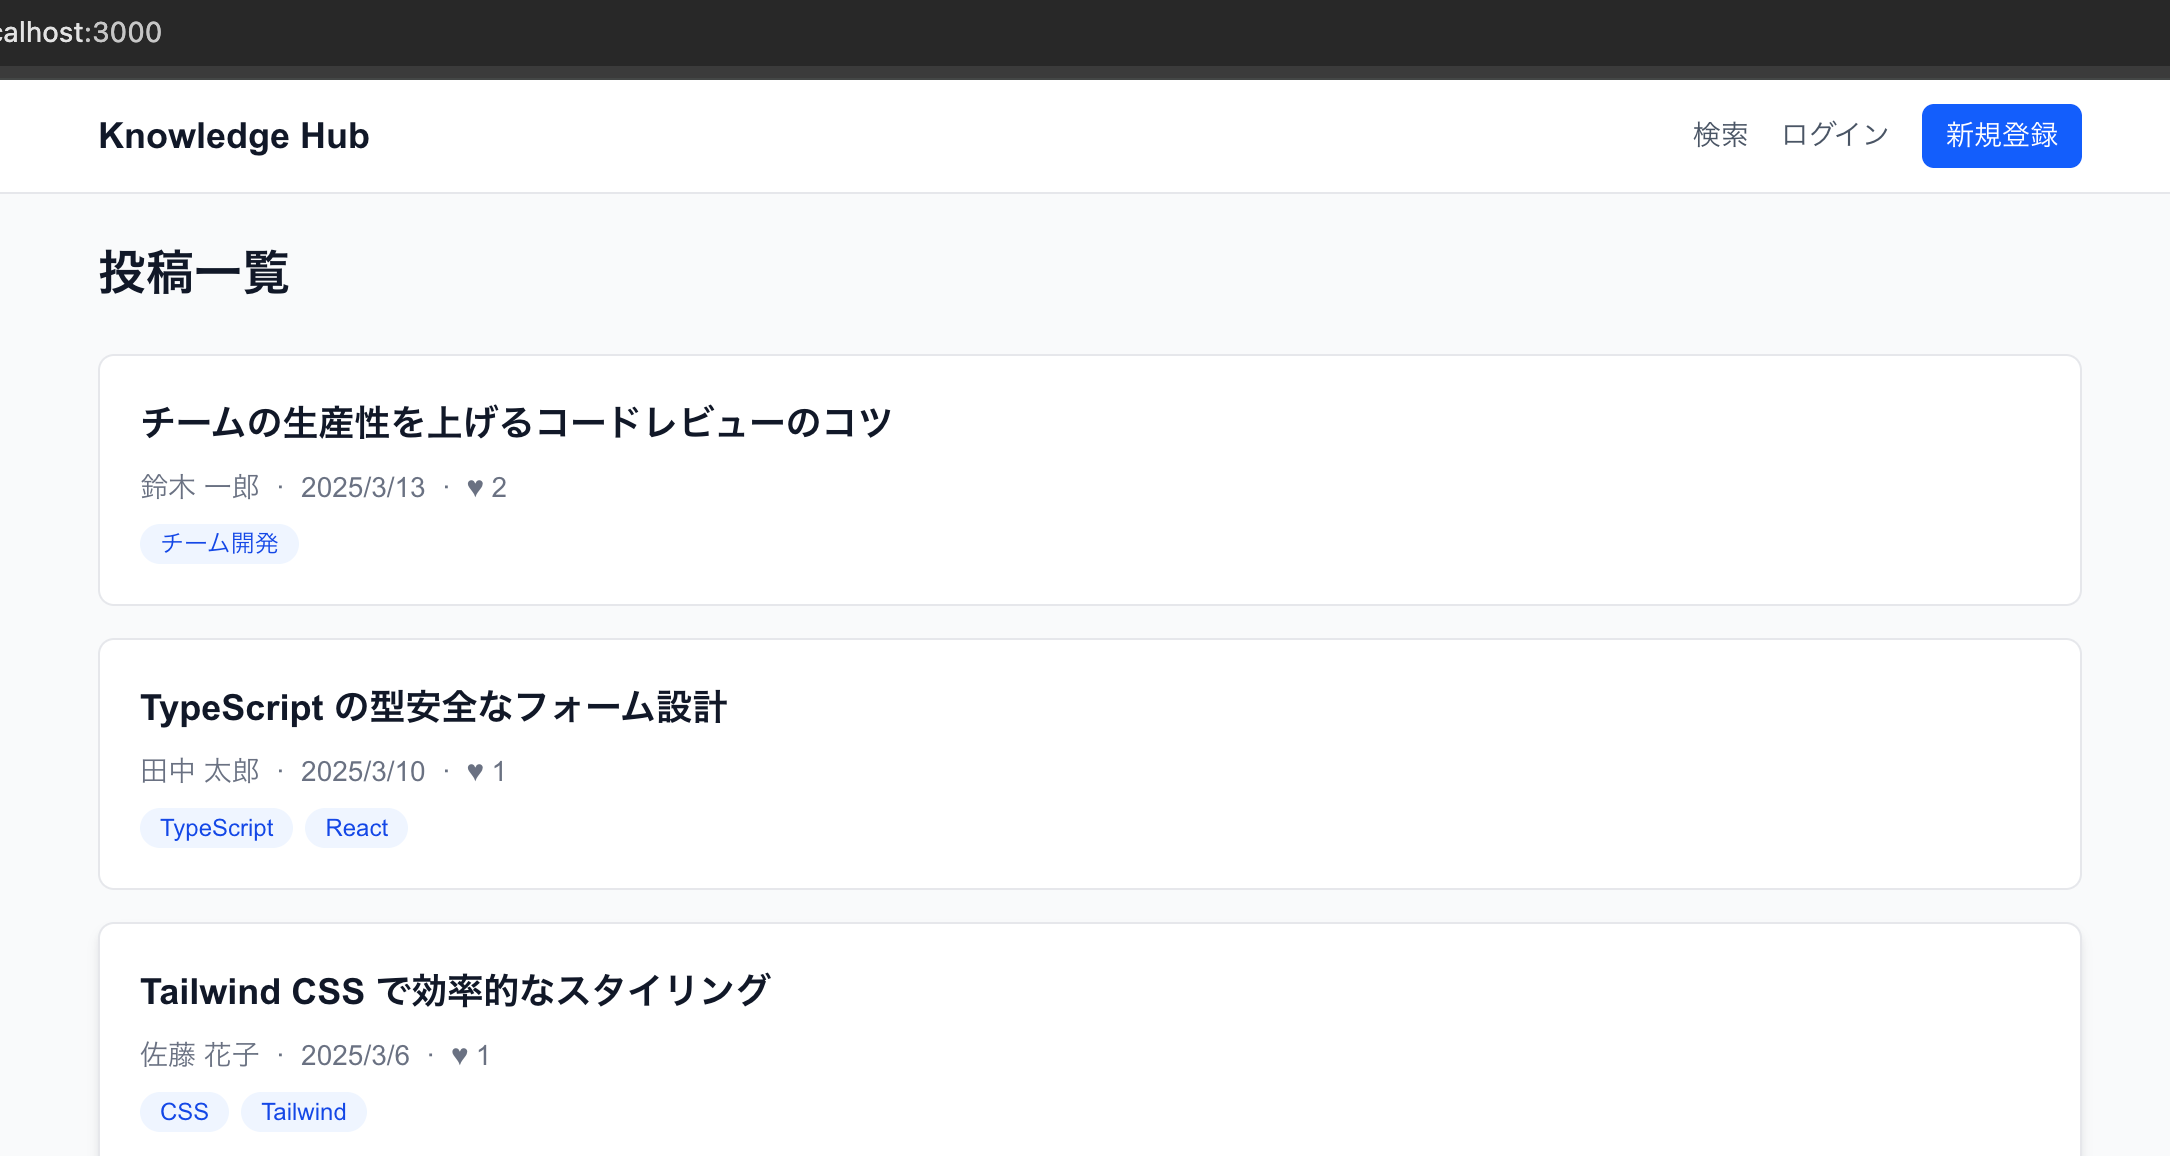
Task: Click the browser address bar URL
Action: tap(82, 32)
